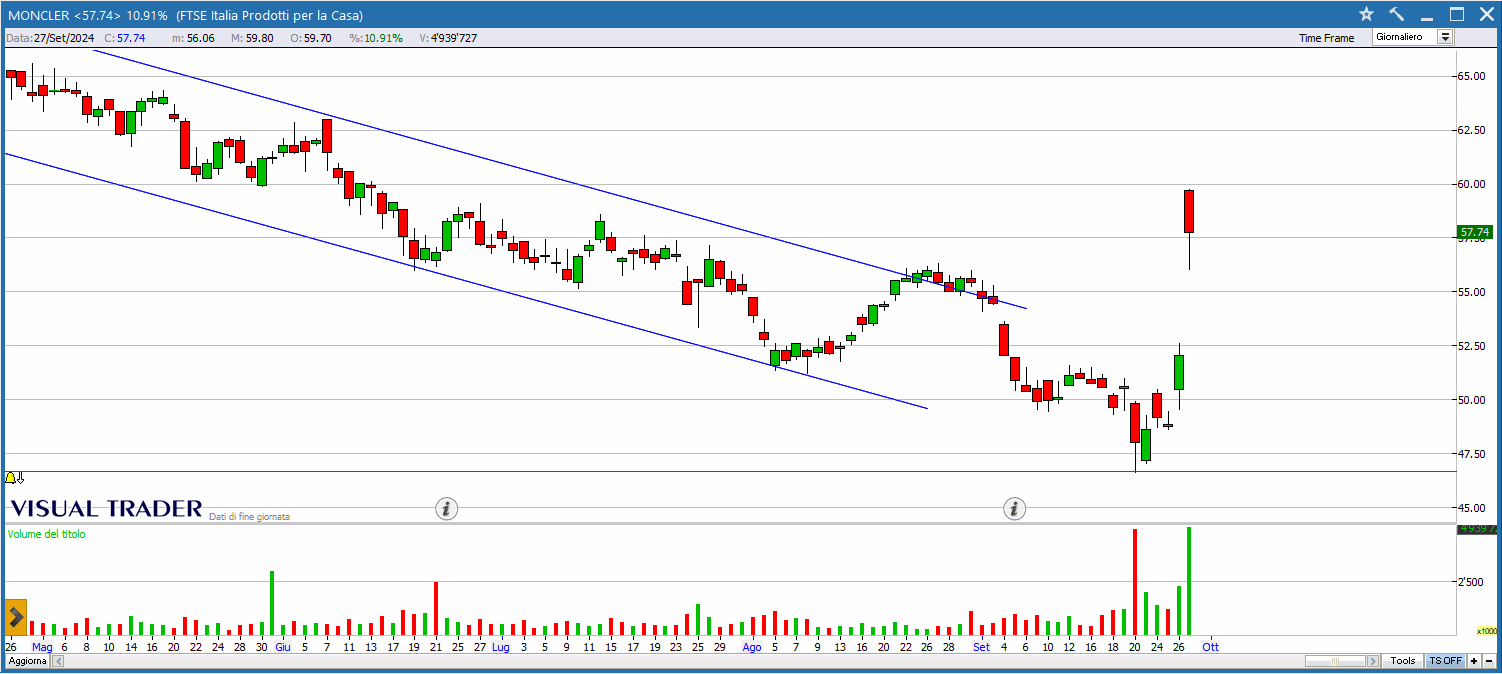This screenshot has height=674, width=1502.
Task: Toggle the TS OFF button
Action: tap(1445, 661)
